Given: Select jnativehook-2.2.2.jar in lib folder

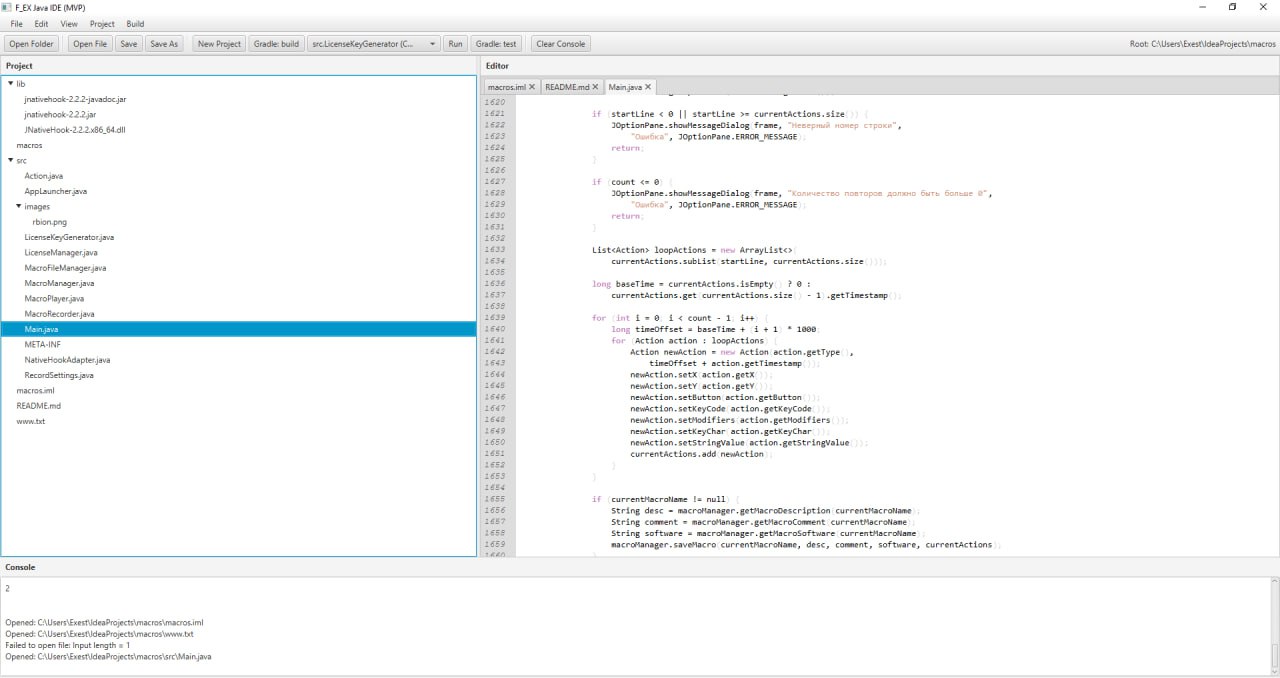Looking at the screenshot, I should pyautogui.click(x=60, y=115).
